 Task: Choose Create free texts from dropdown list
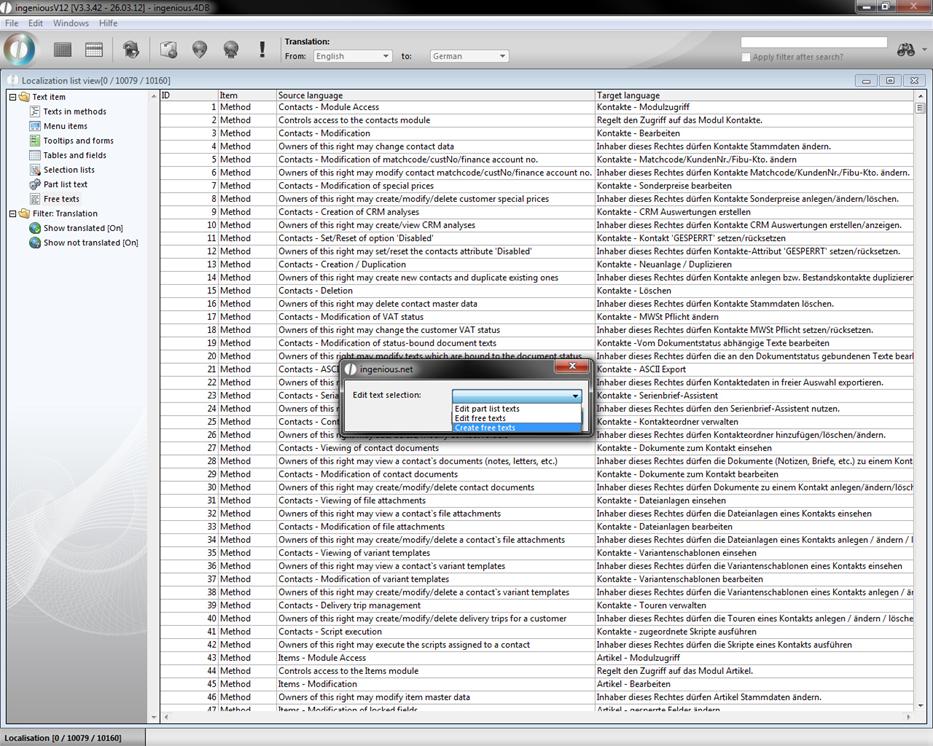485,428
